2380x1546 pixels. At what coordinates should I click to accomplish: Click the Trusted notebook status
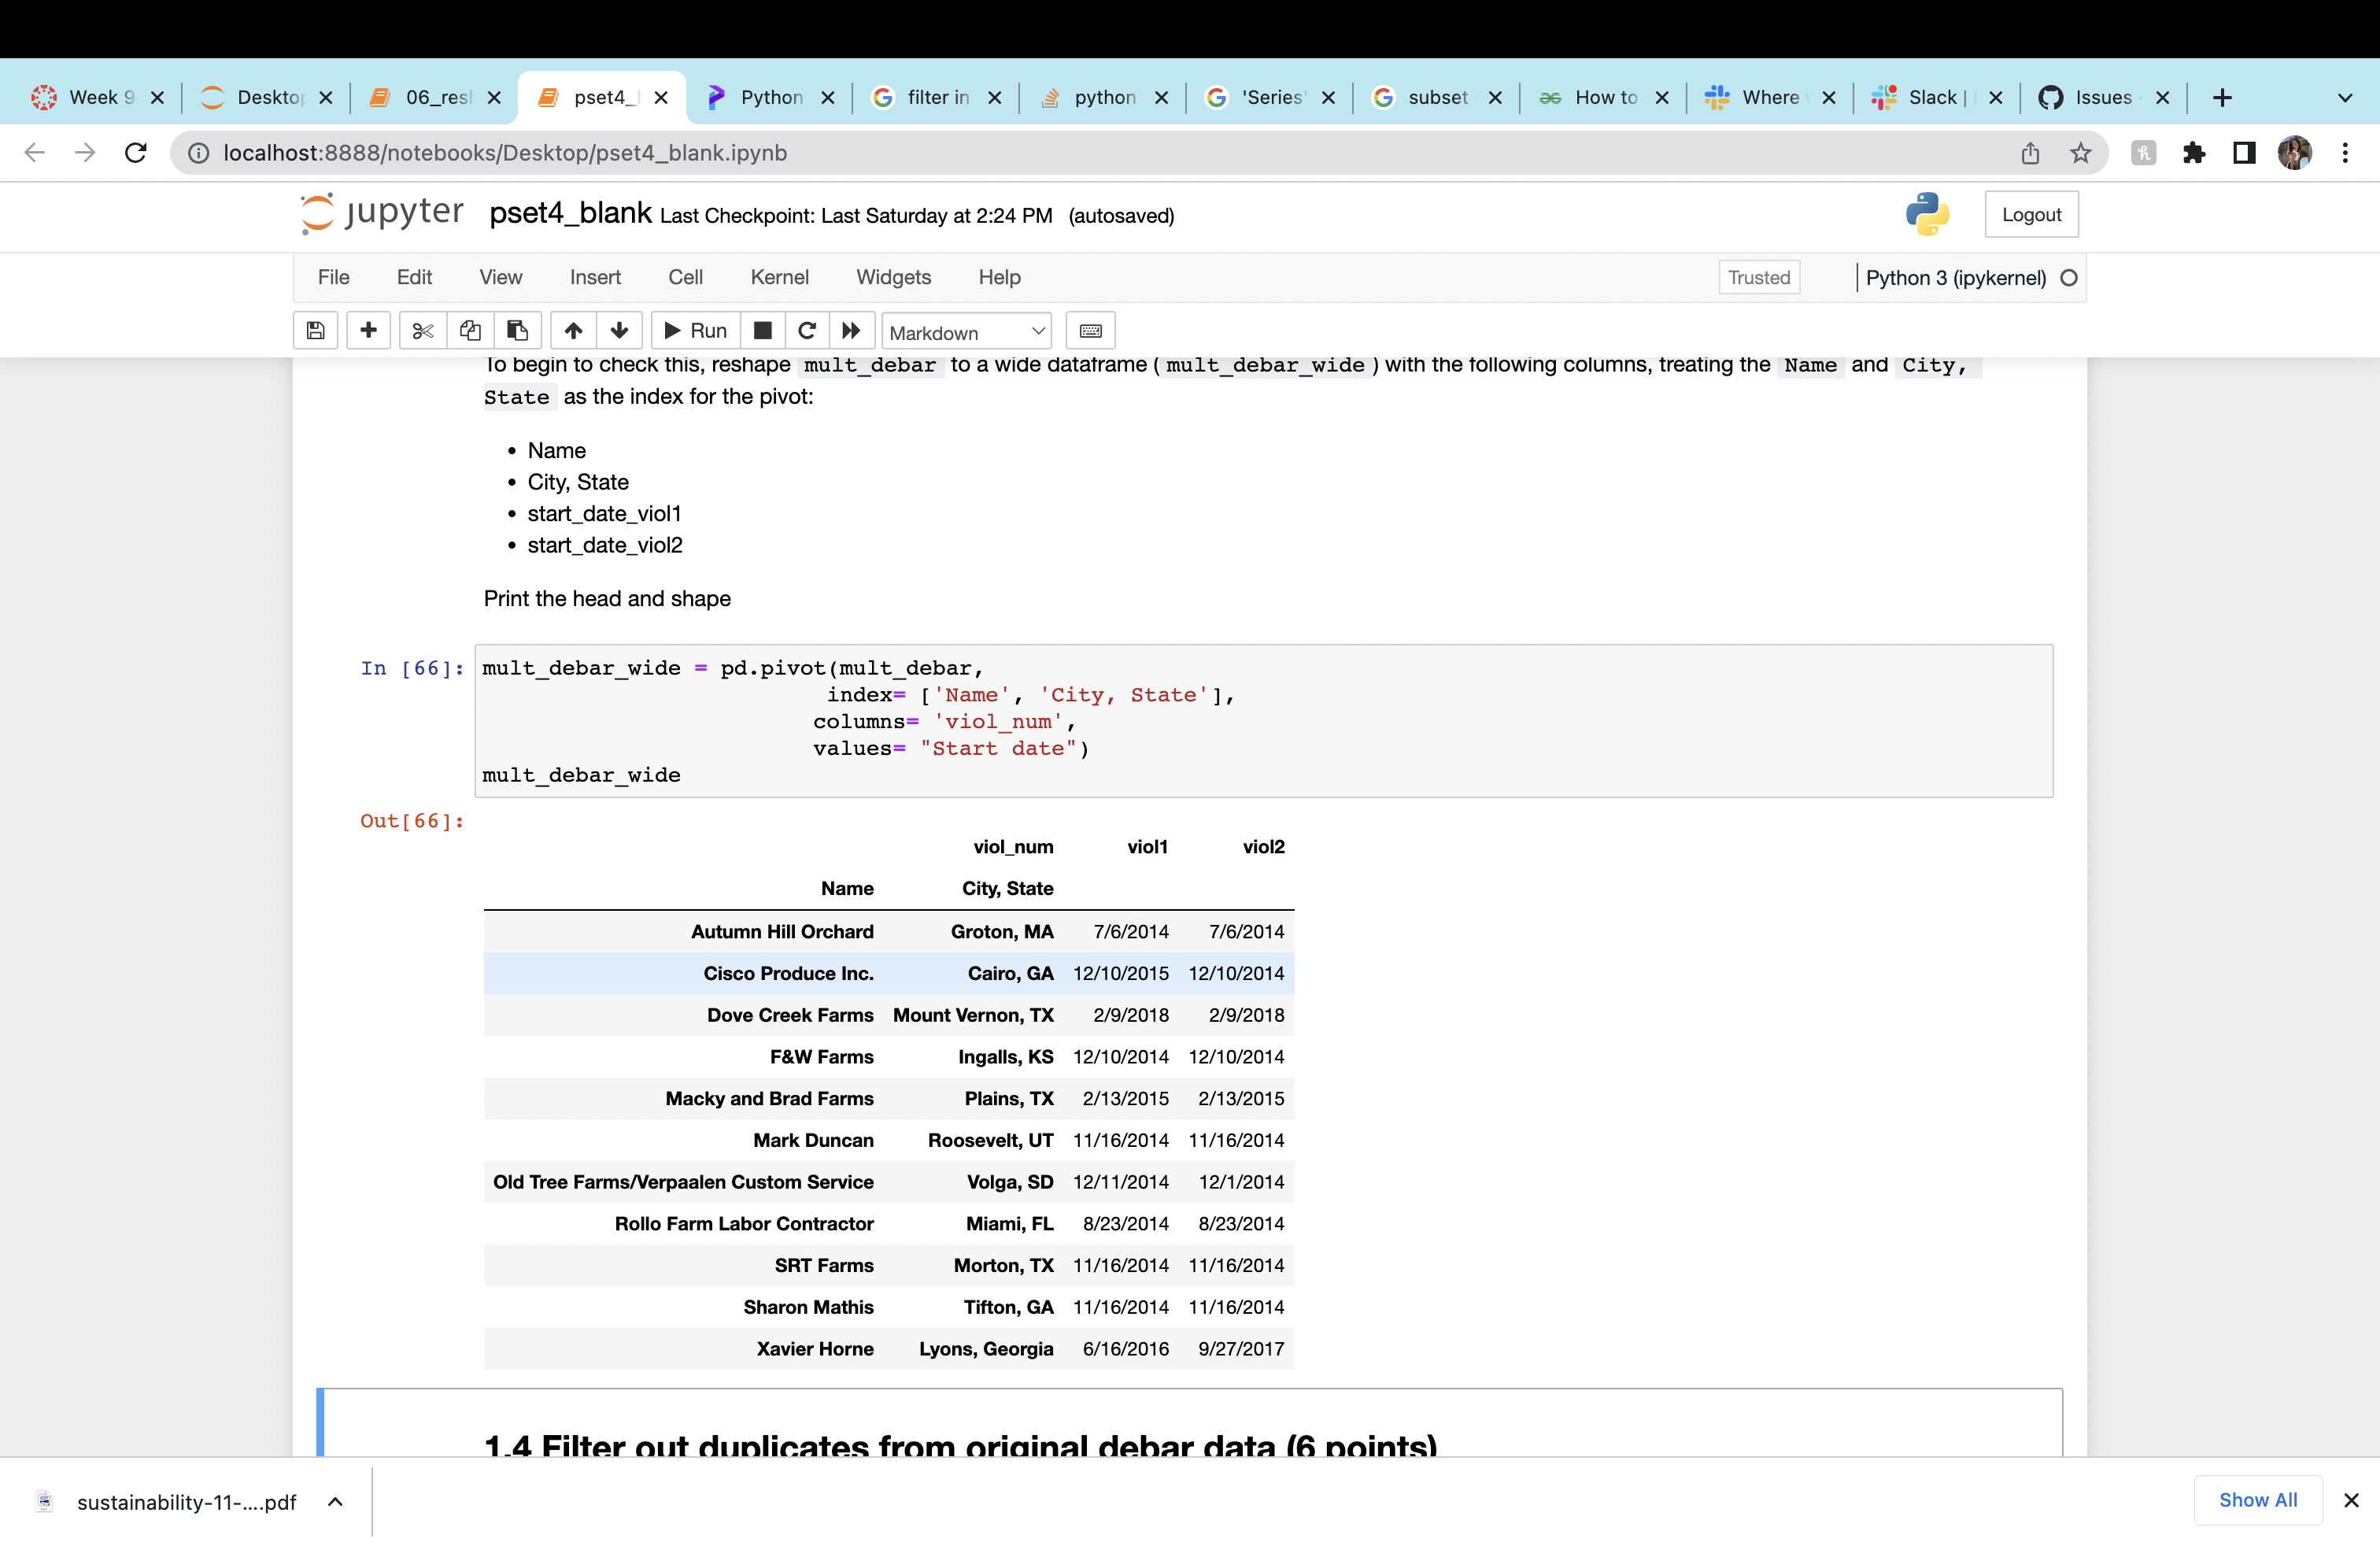pyautogui.click(x=1758, y=277)
